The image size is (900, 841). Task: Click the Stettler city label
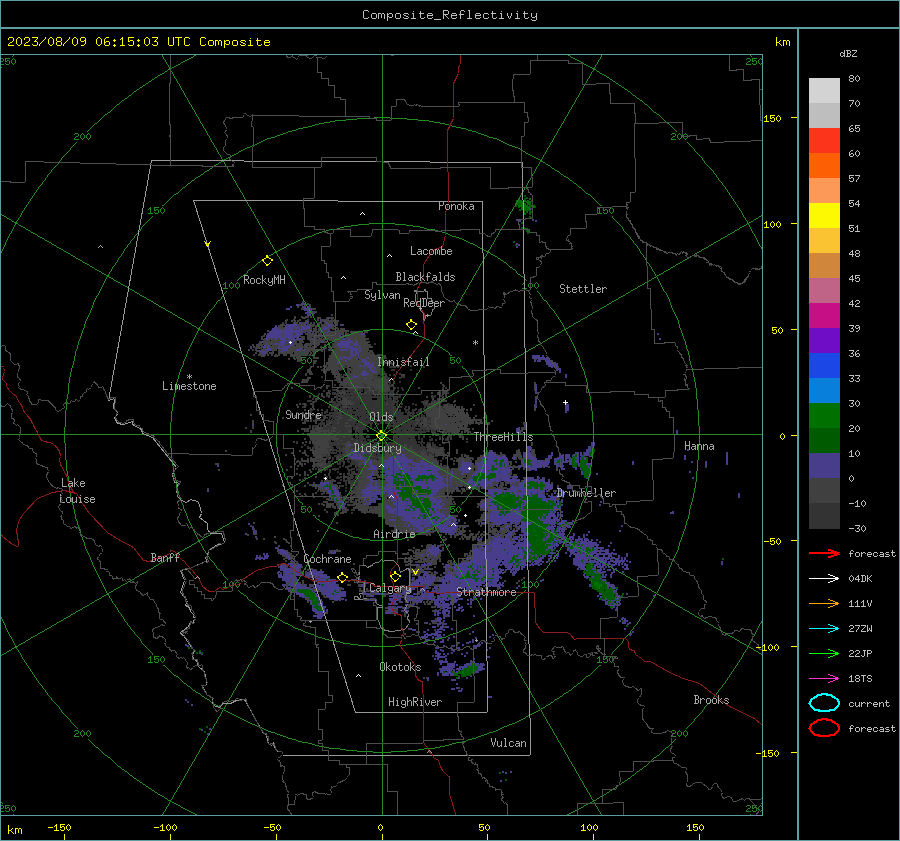583,289
